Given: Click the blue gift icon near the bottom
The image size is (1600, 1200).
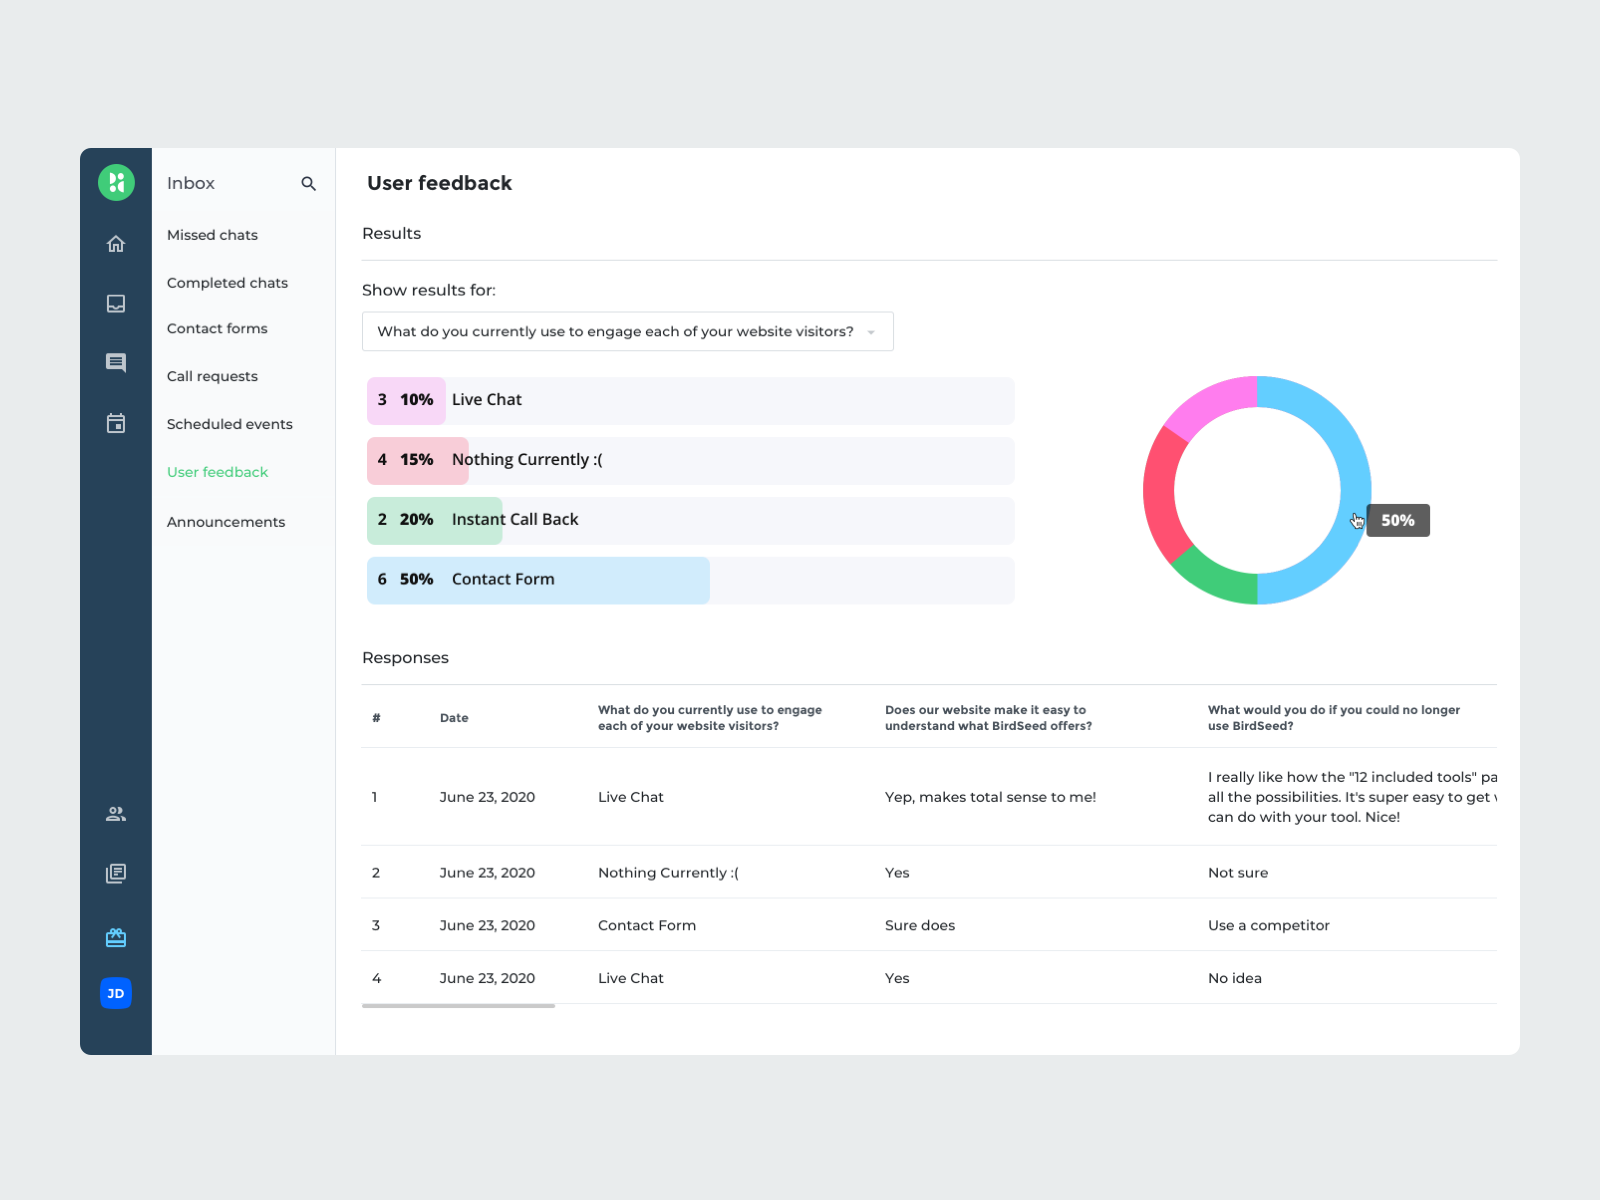Looking at the screenshot, I should click(115, 937).
